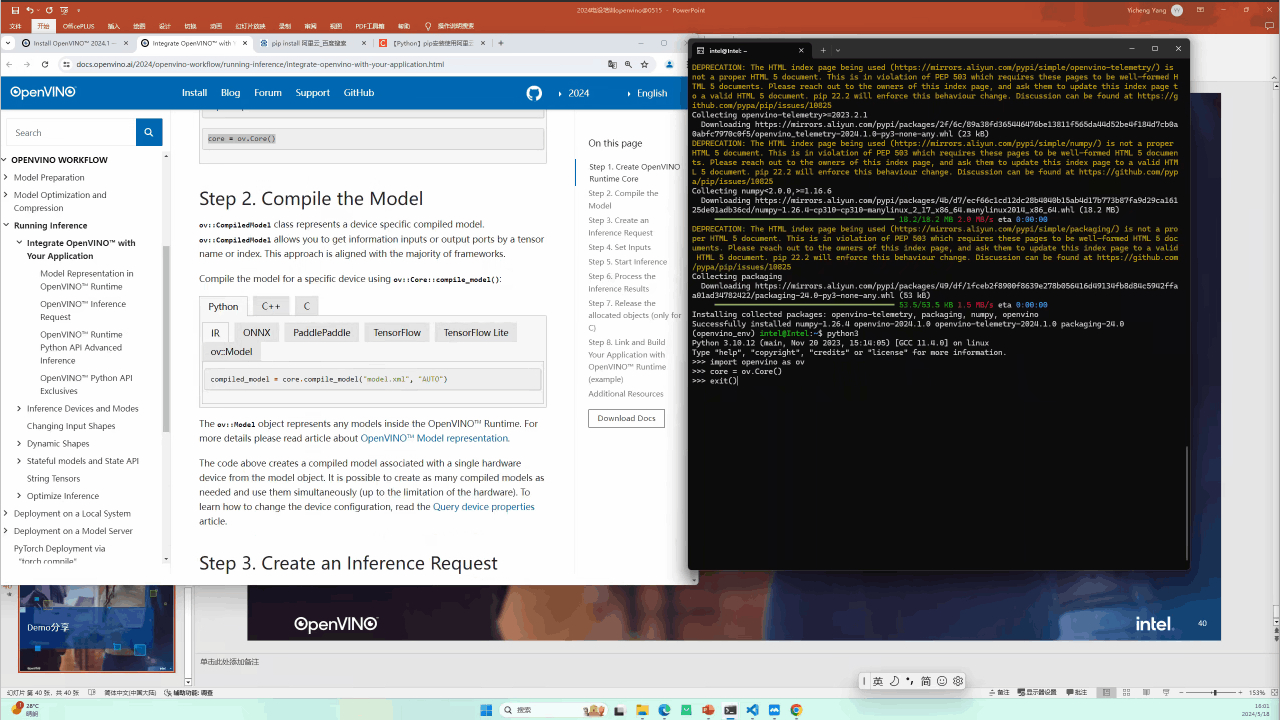The height and width of the screenshot is (720, 1280).
Task: Select the PaddlePaddle tab
Action: point(322,332)
